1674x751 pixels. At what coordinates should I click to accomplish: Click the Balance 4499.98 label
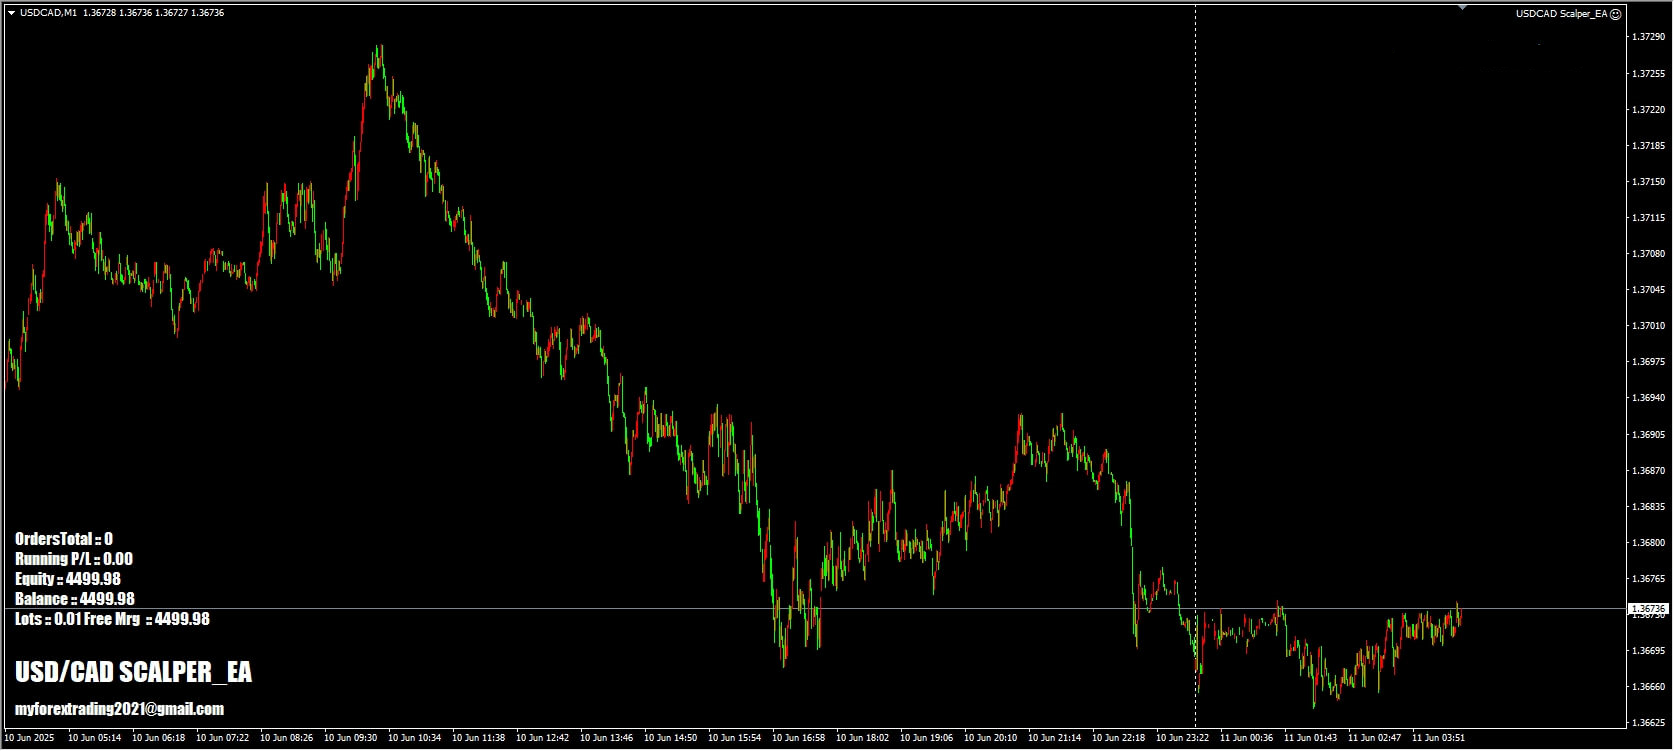(x=75, y=599)
